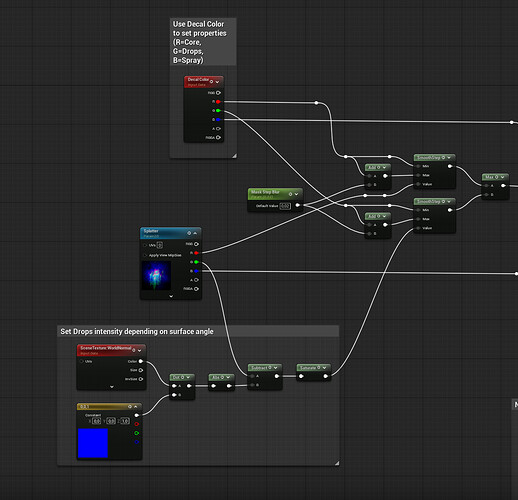Screen dimensions: 518x500
Task: Click the blue B output pin on Splatter node
Action: pos(196,271)
